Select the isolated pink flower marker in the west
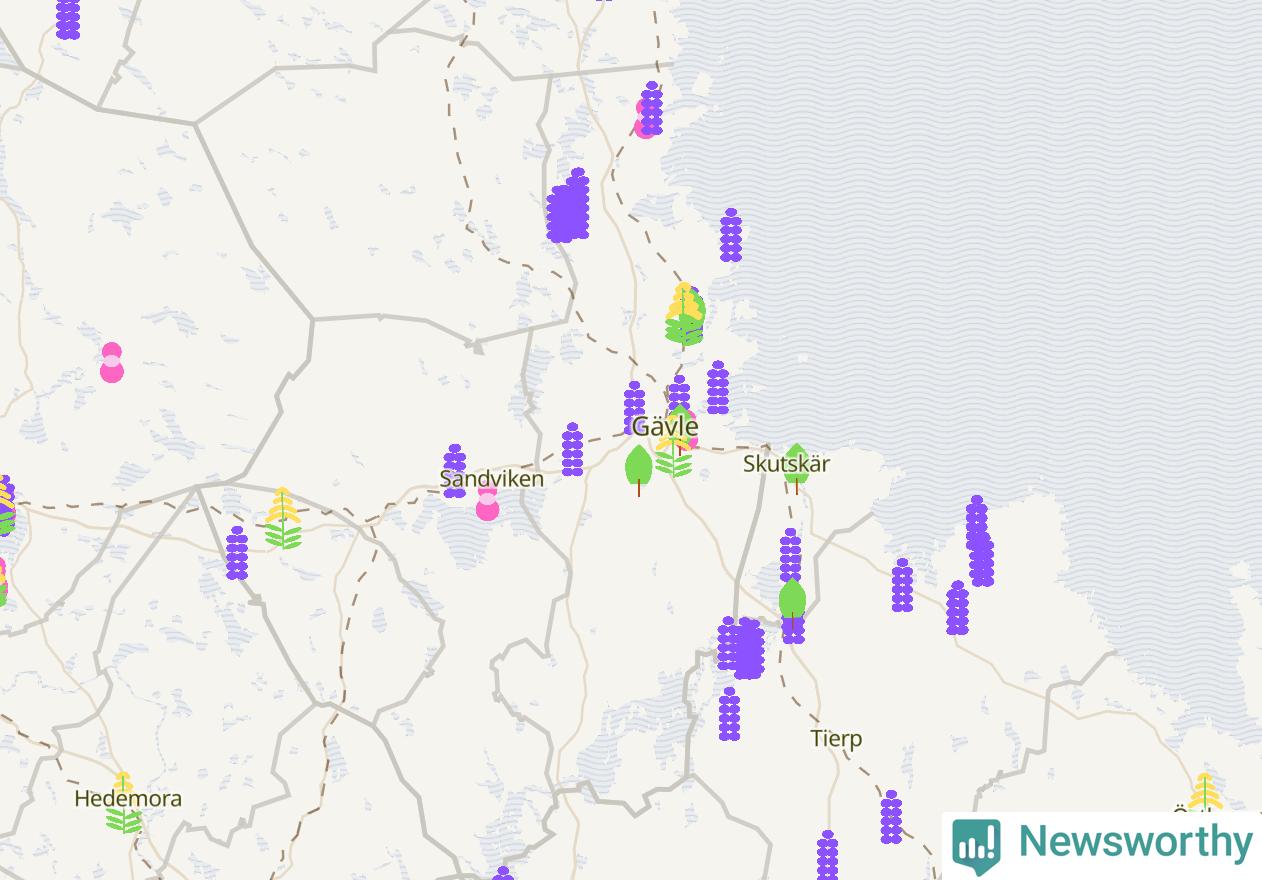Image resolution: width=1262 pixels, height=880 pixels. click(x=112, y=362)
